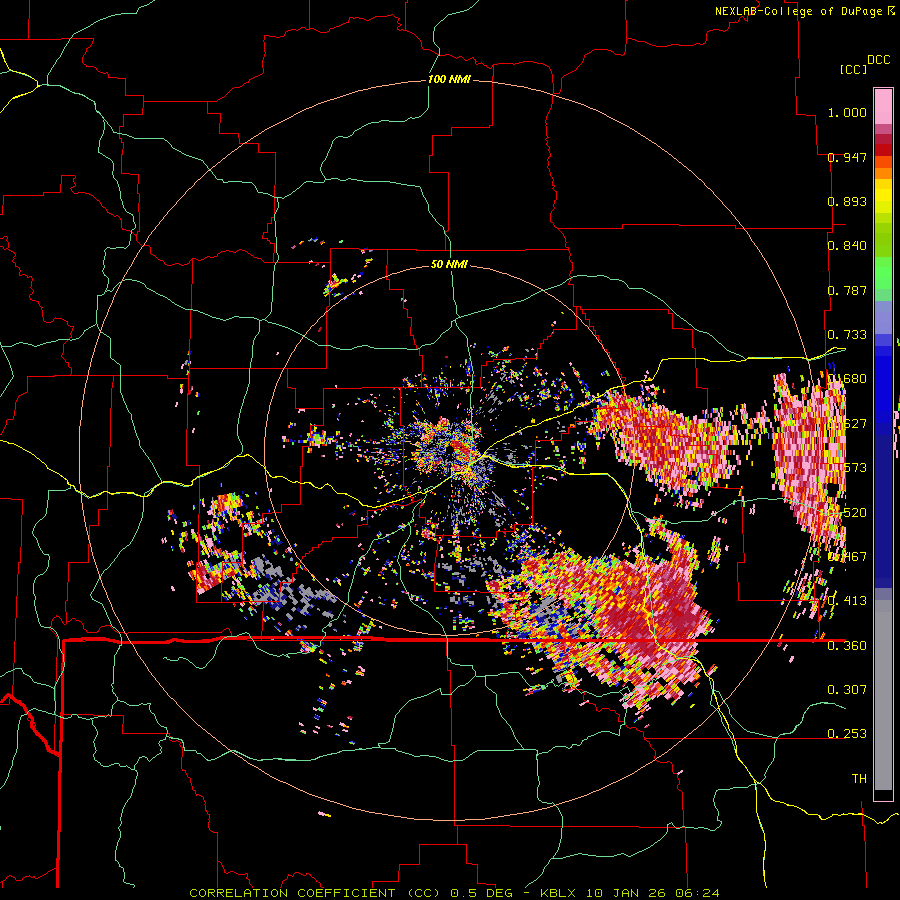Click the 0.5 DEG elevation text in the caption

coord(481,893)
